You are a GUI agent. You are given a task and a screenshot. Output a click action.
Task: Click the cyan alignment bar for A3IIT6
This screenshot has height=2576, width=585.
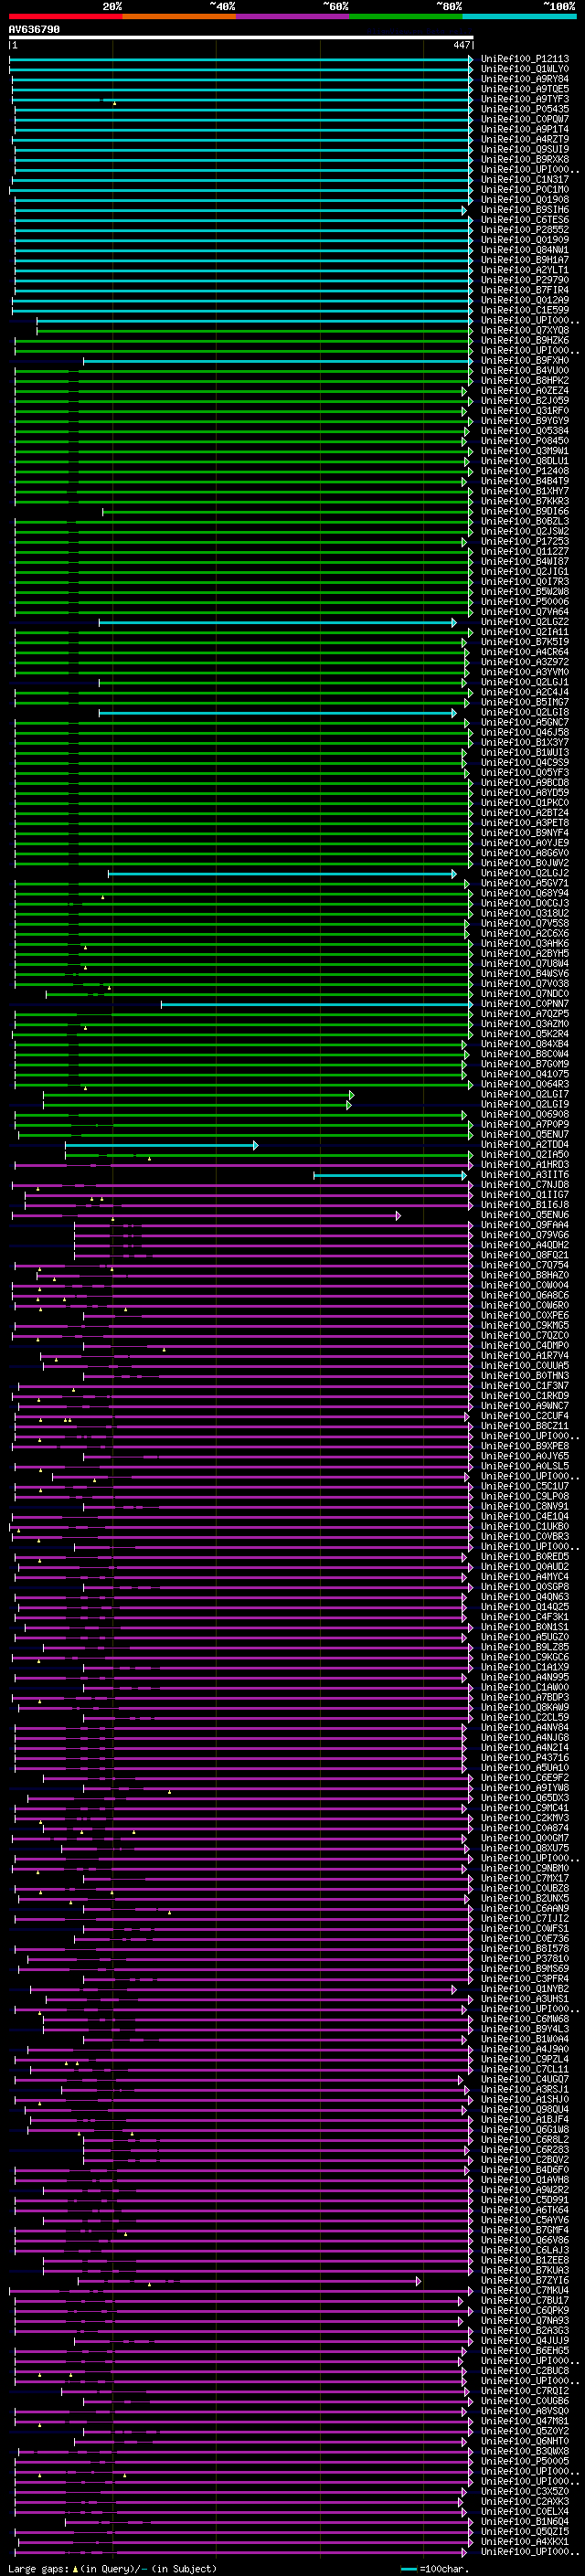pos(390,1175)
